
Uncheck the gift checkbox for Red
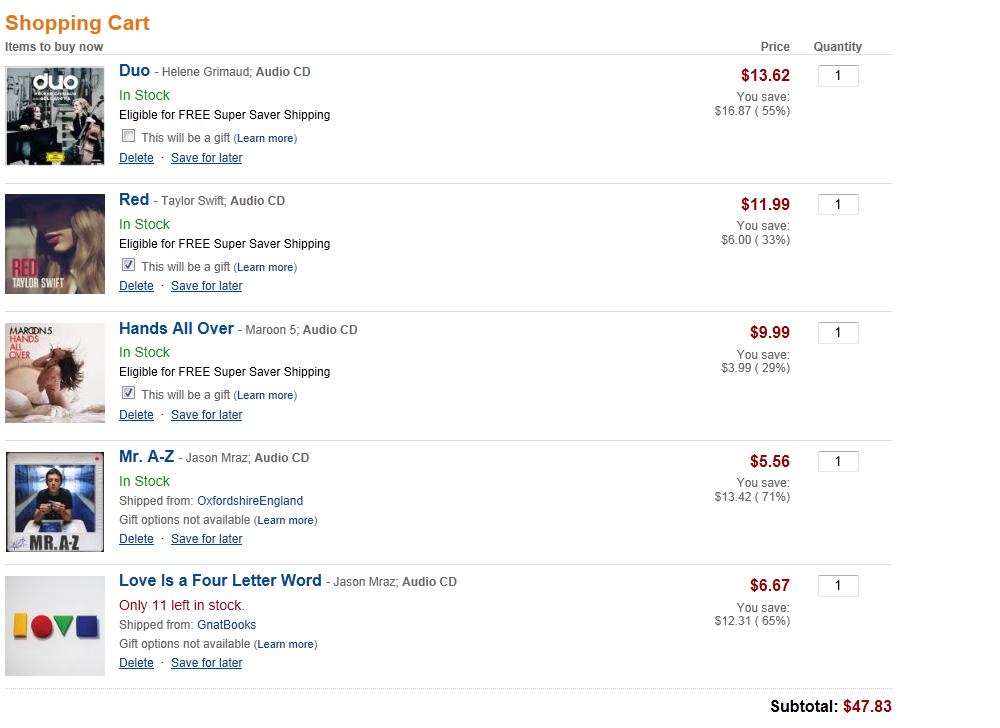point(128,265)
